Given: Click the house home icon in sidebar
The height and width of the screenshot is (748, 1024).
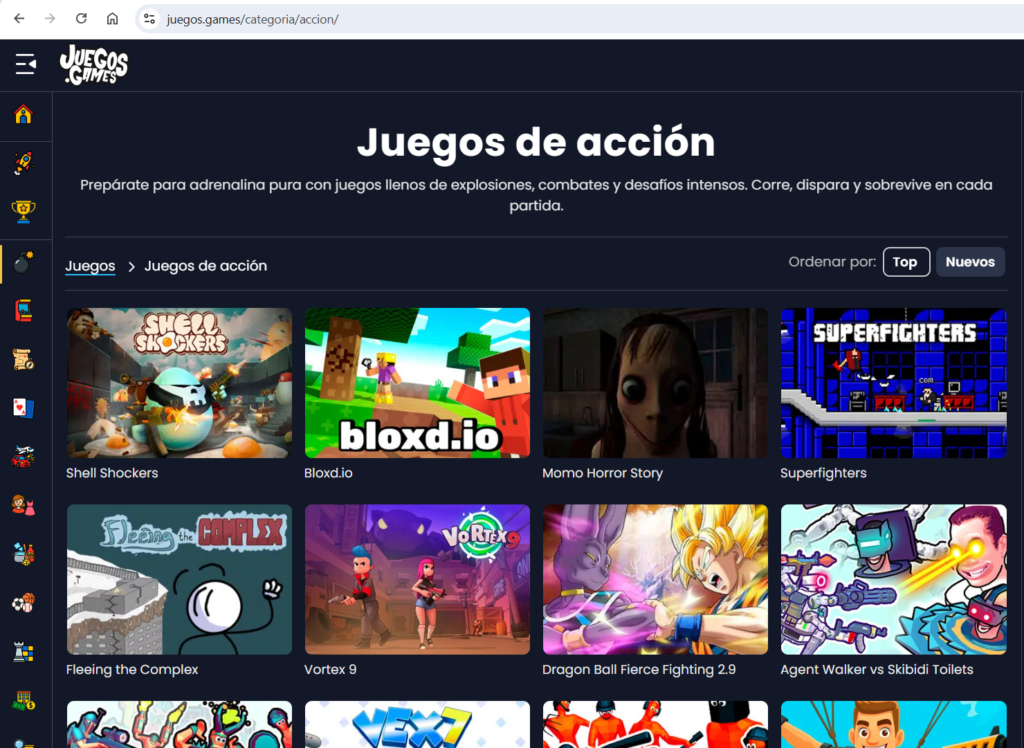Looking at the screenshot, I should (23, 114).
